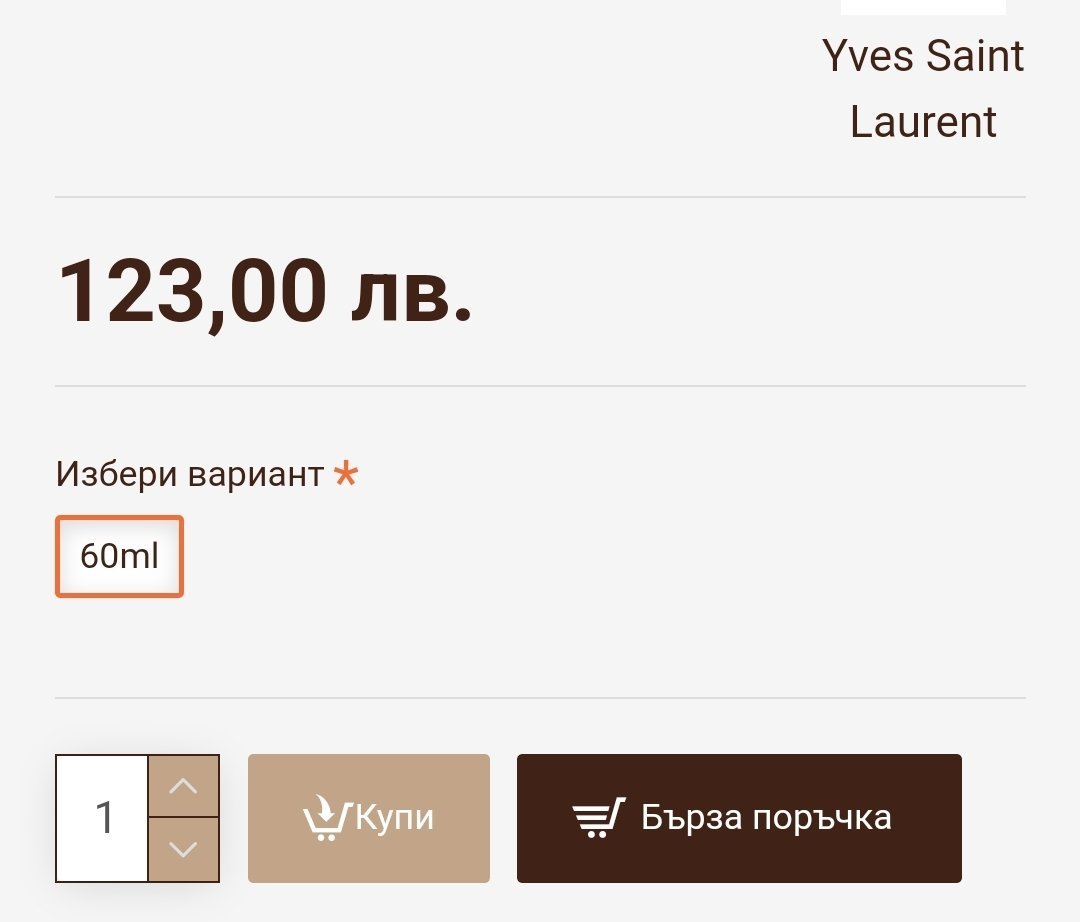This screenshot has height=922, width=1080.
Task: Click the Бърза поръчка text label
Action: (x=766, y=818)
